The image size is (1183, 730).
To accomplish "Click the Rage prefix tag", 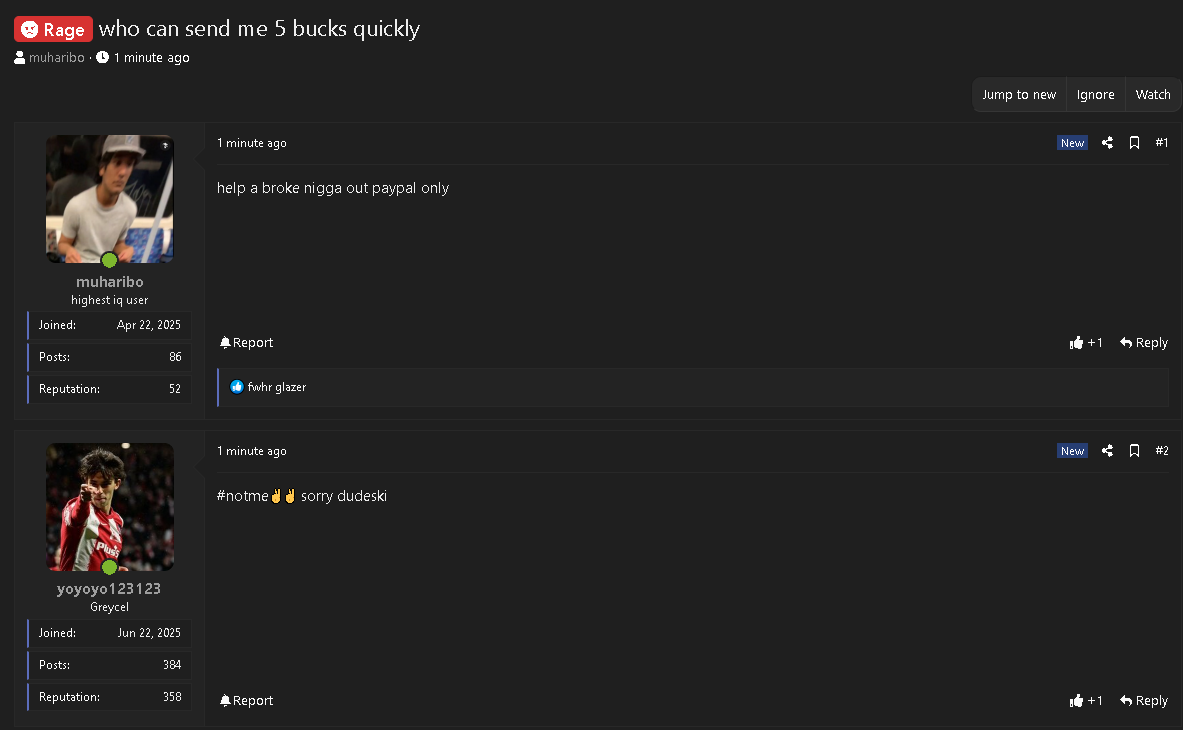I will (x=53, y=29).
